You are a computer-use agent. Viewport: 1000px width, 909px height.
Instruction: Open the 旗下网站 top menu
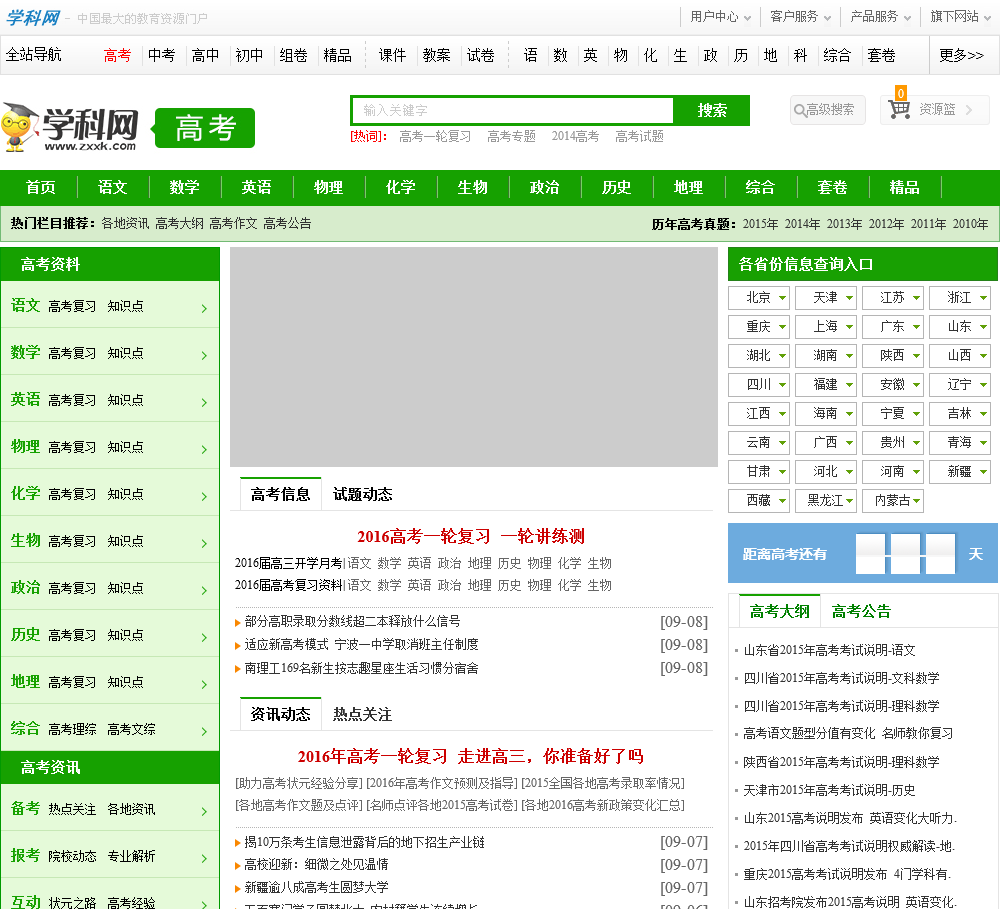click(960, 17)
